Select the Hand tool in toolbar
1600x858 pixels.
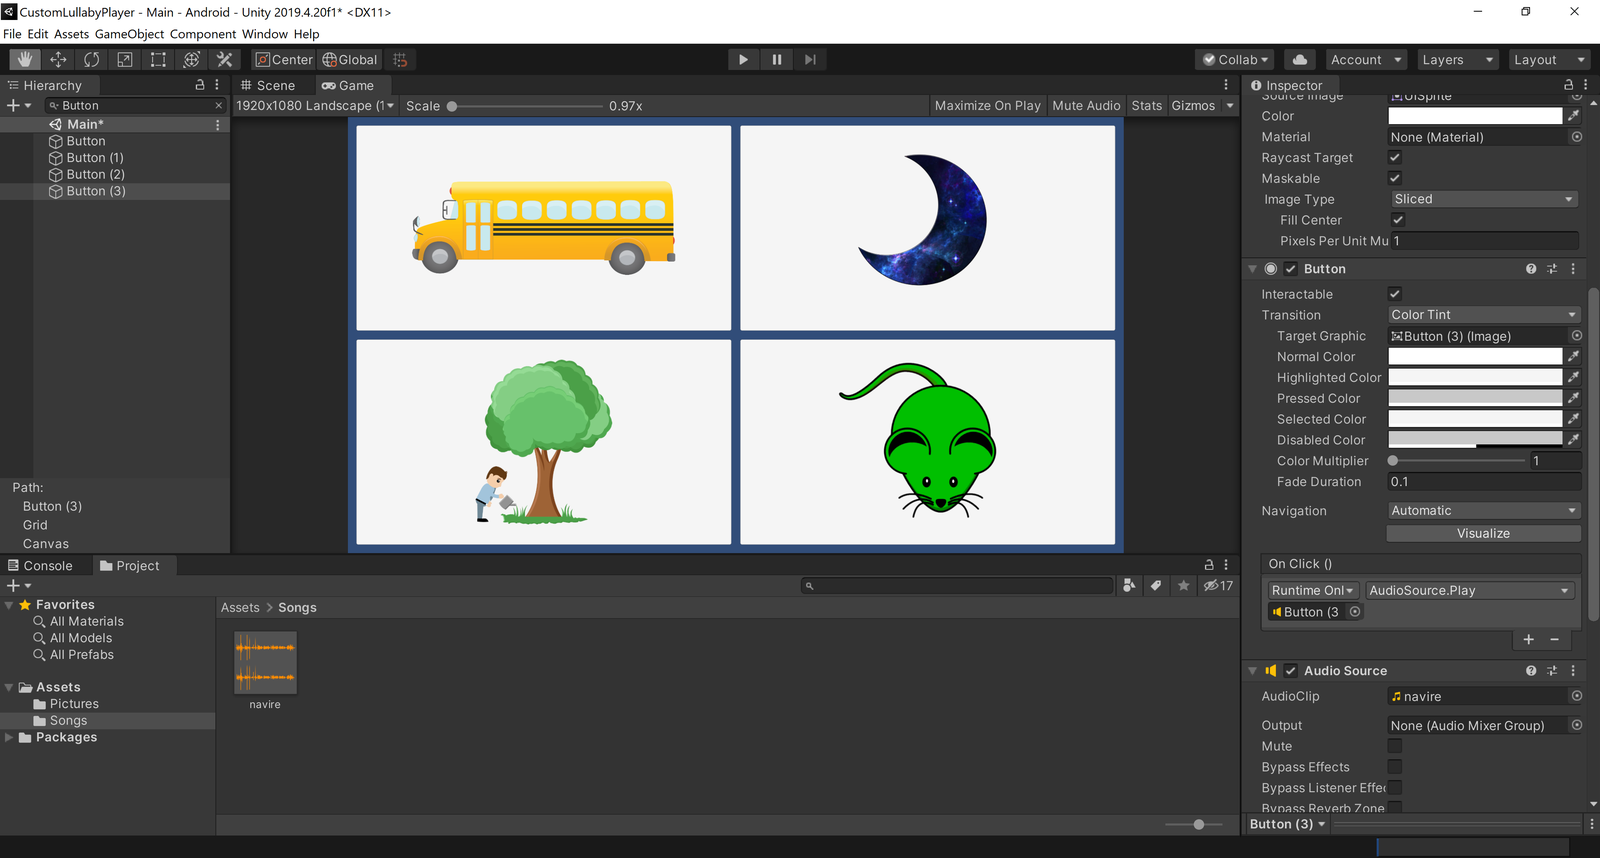(25, 60)
